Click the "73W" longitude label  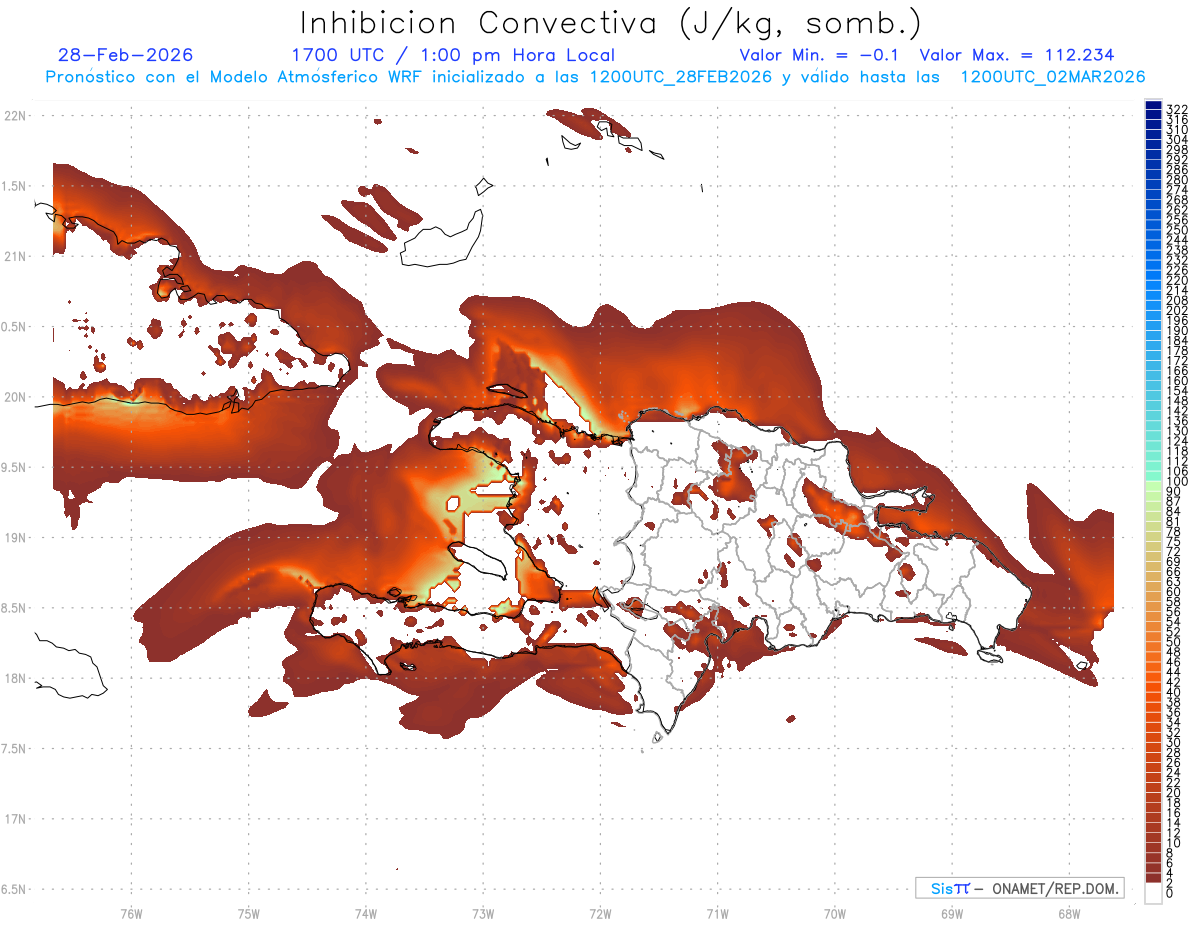pos(483,913)
